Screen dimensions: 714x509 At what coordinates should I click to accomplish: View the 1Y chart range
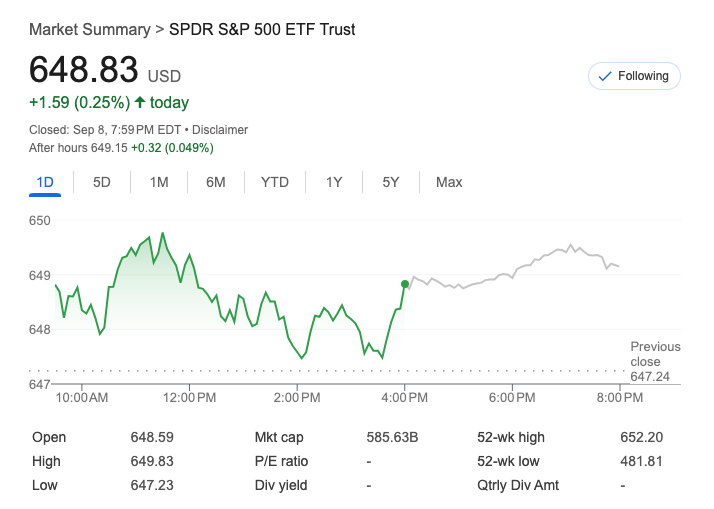[334, 182]
